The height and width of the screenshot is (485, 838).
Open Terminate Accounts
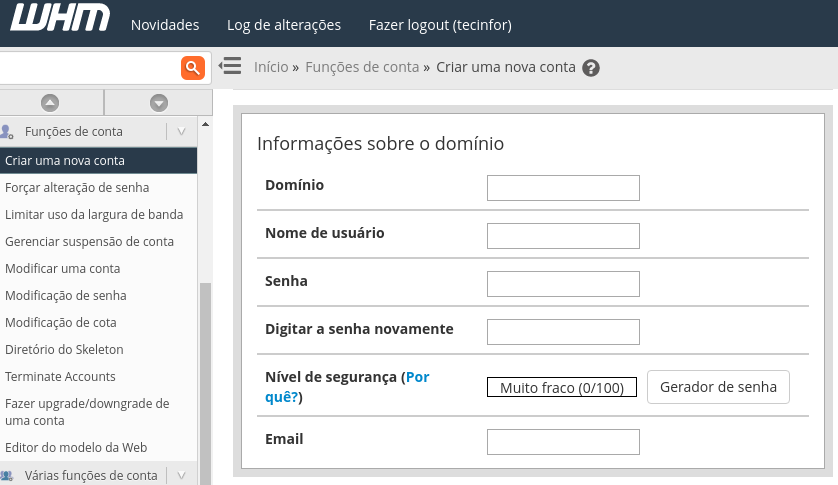pos(60,376)
